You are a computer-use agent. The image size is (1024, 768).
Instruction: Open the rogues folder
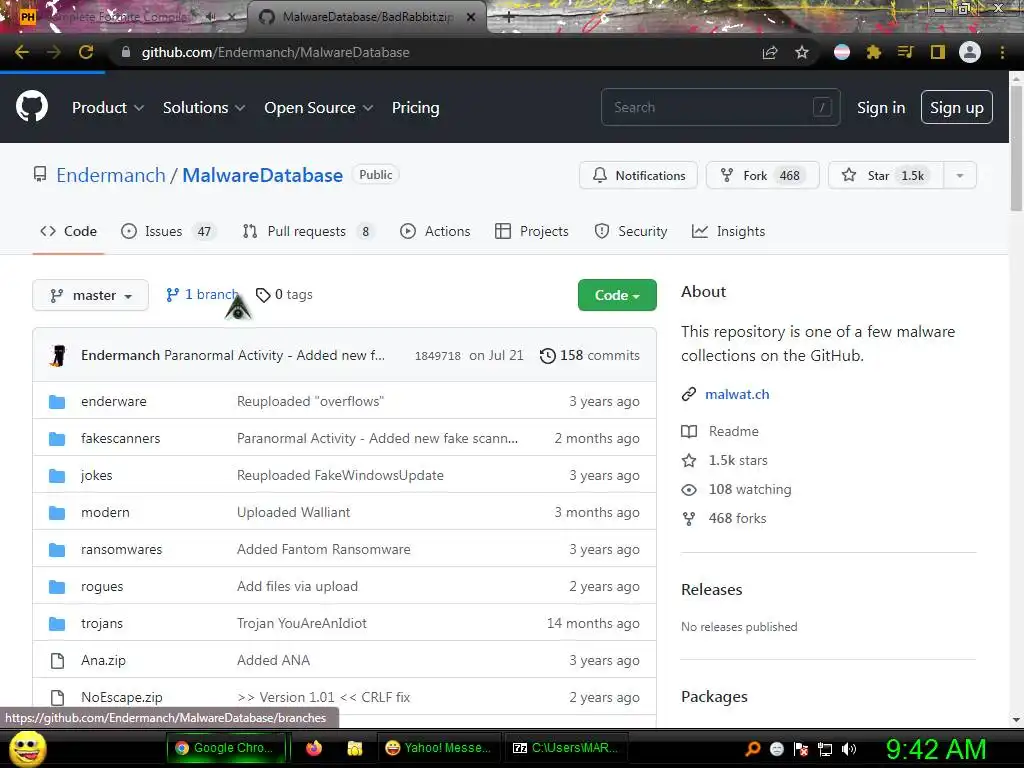click(x=102, y=586)
